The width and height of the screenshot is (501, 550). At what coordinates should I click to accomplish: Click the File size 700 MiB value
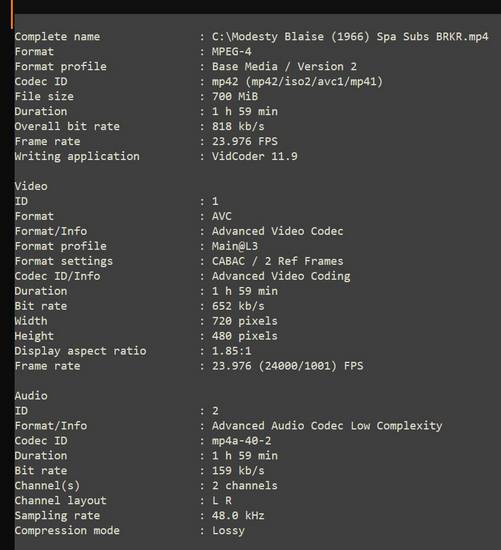pos(235,96)
